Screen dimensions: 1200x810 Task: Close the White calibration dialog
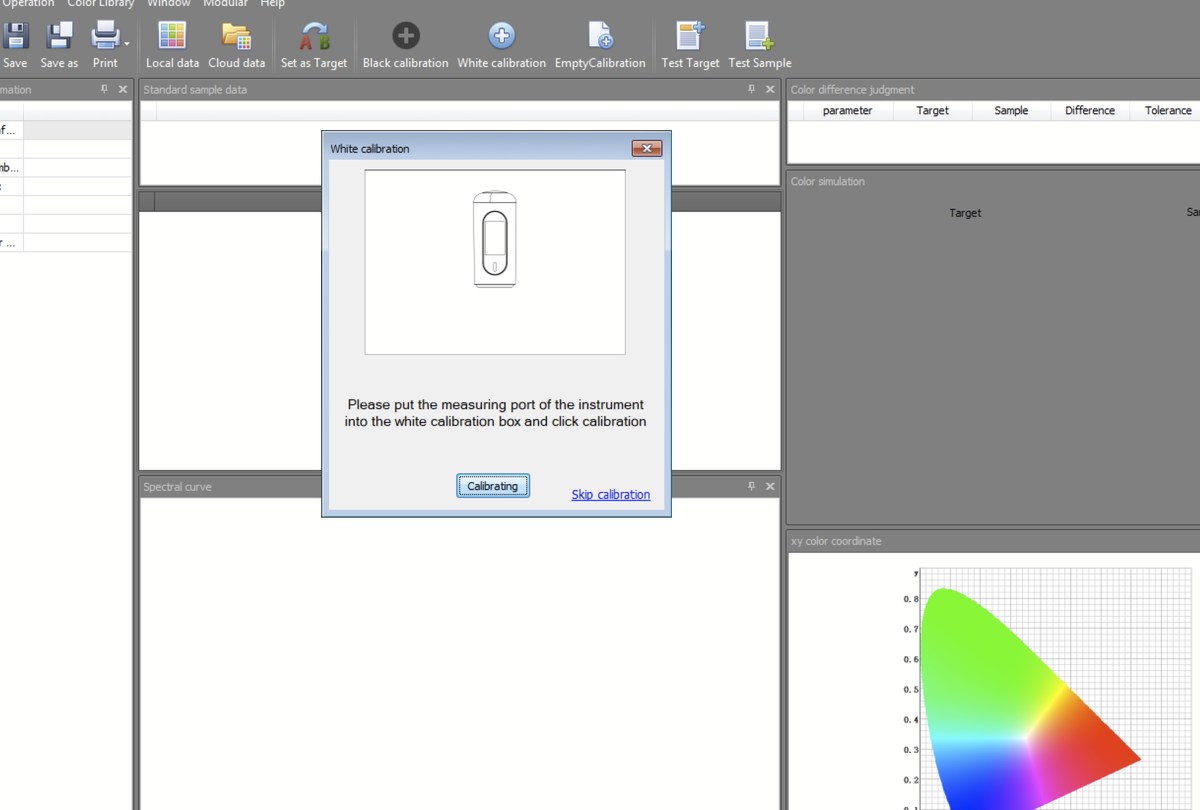tap(647, 148)
